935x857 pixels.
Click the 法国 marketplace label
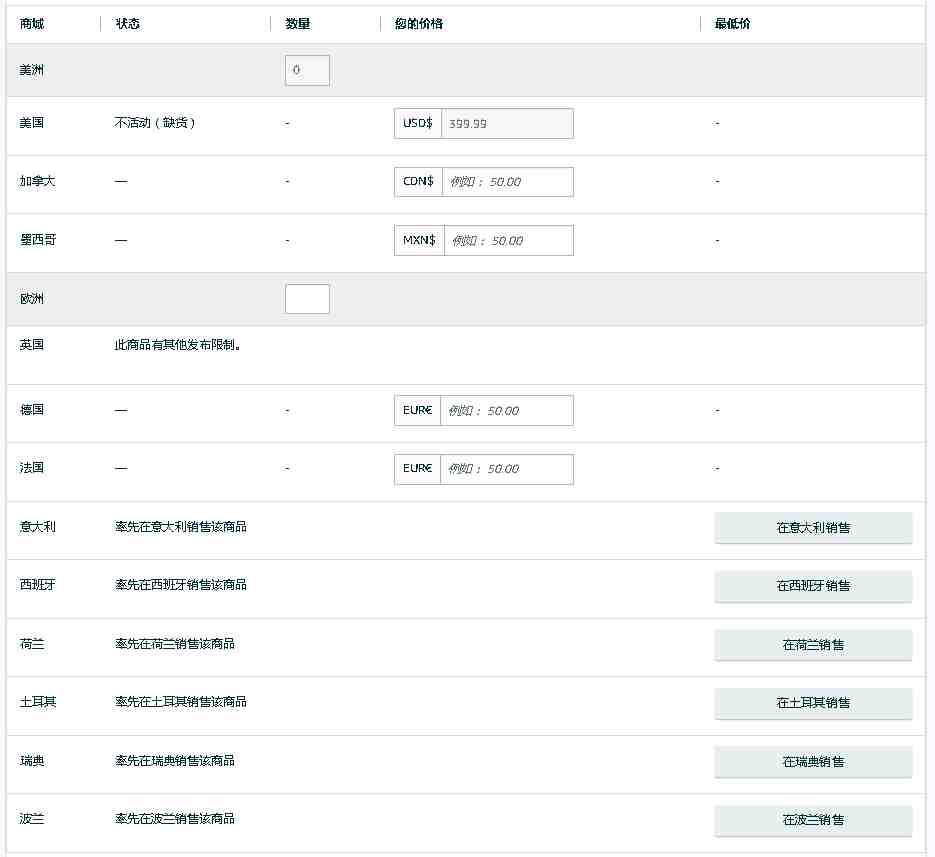coord(32,468)
